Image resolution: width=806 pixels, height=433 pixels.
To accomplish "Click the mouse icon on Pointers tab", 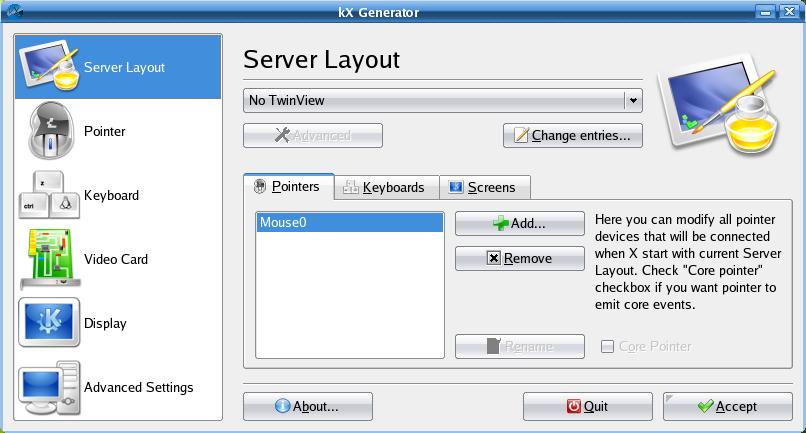I will tap(260, 186).
